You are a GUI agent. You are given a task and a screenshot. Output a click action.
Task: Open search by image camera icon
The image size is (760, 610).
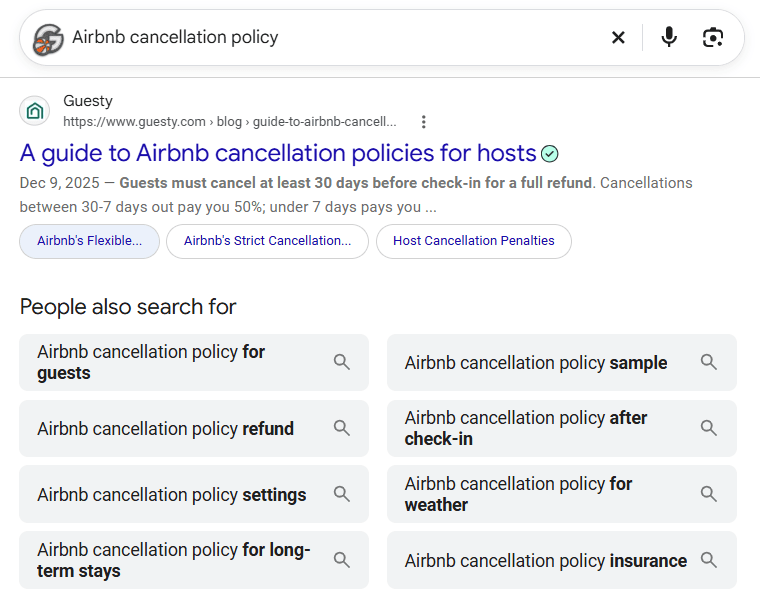coord(712,37)
